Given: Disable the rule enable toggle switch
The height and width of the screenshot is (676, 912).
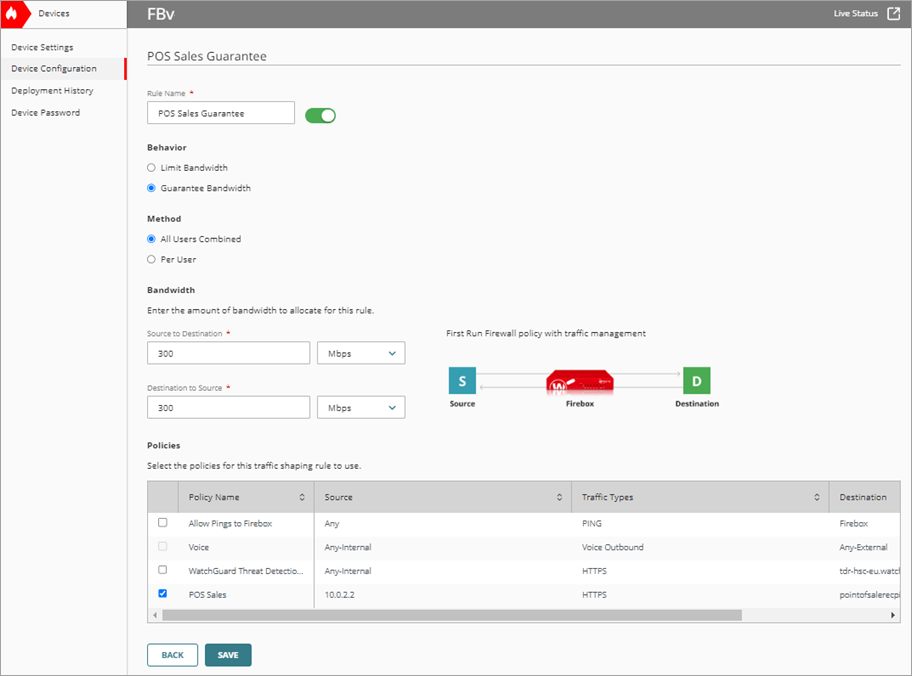Looking at the screenshot, I should pyautogui.click(x=320, y=115).
